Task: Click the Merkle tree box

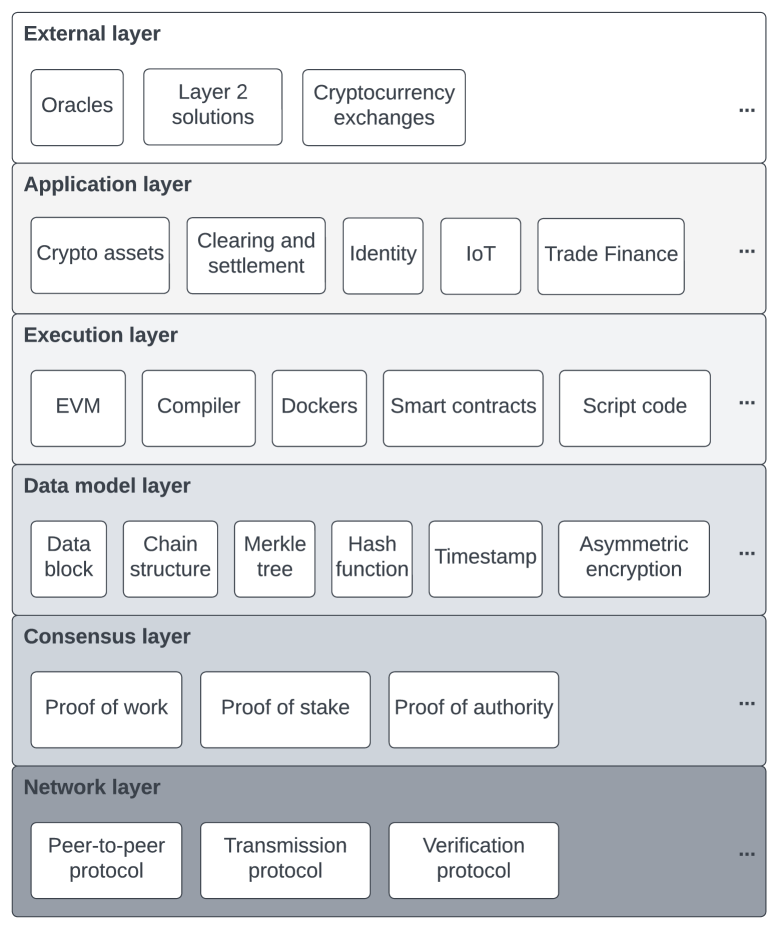Action: (275, 558)
